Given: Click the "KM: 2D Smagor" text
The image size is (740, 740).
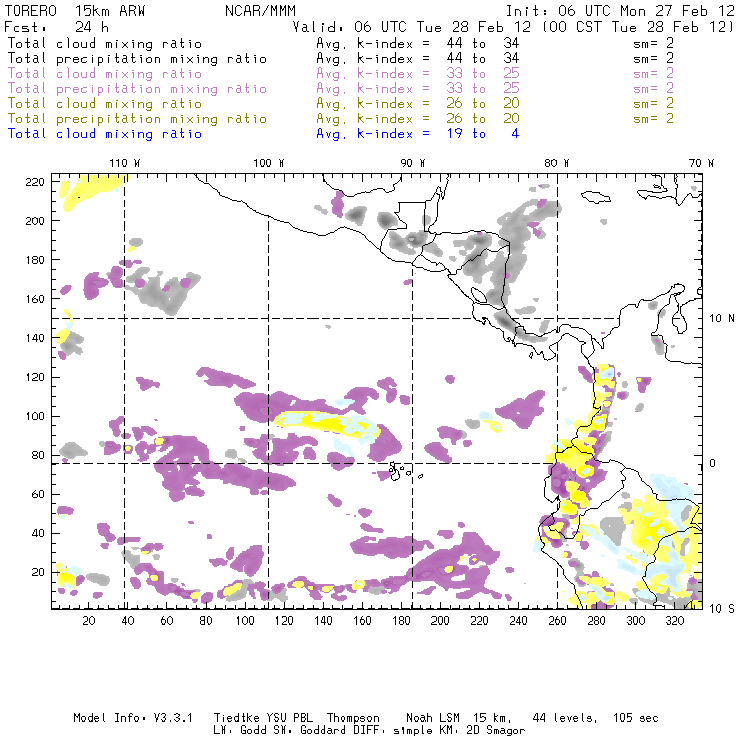Looking at the screenshot, I should pos(482,730).
